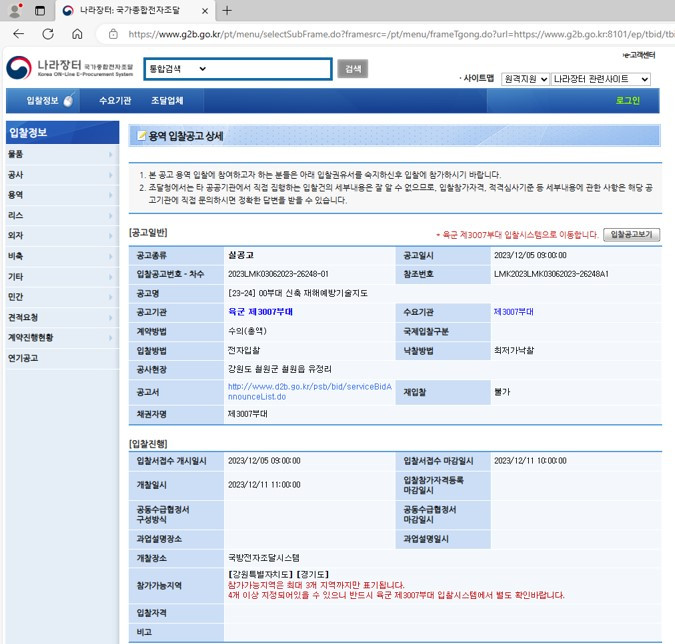Click the memo icon beside 용역 입찰공고 상세

pos(141,136)
